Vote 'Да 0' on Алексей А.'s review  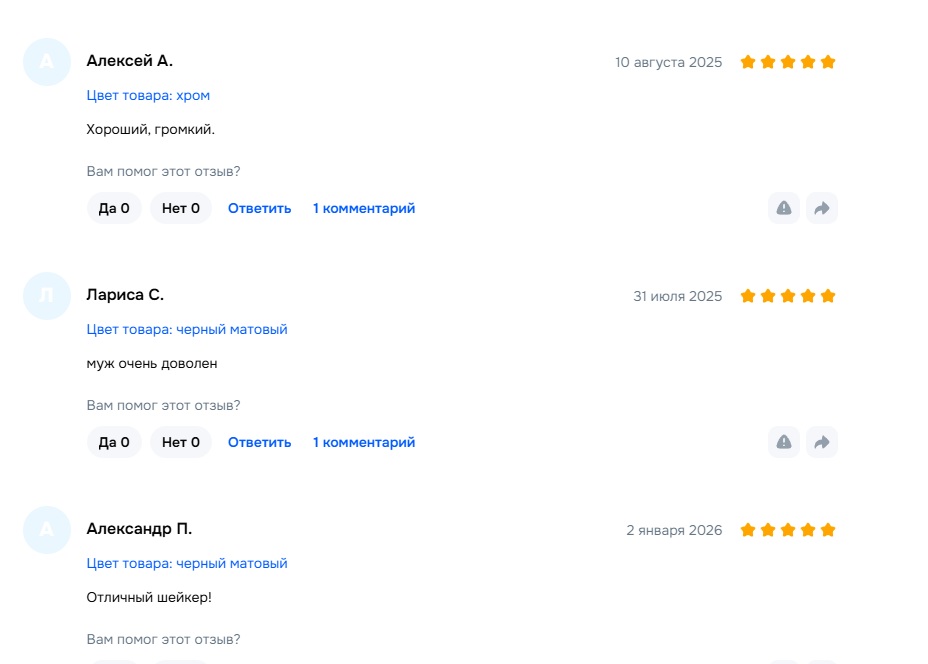click(114, 208)
